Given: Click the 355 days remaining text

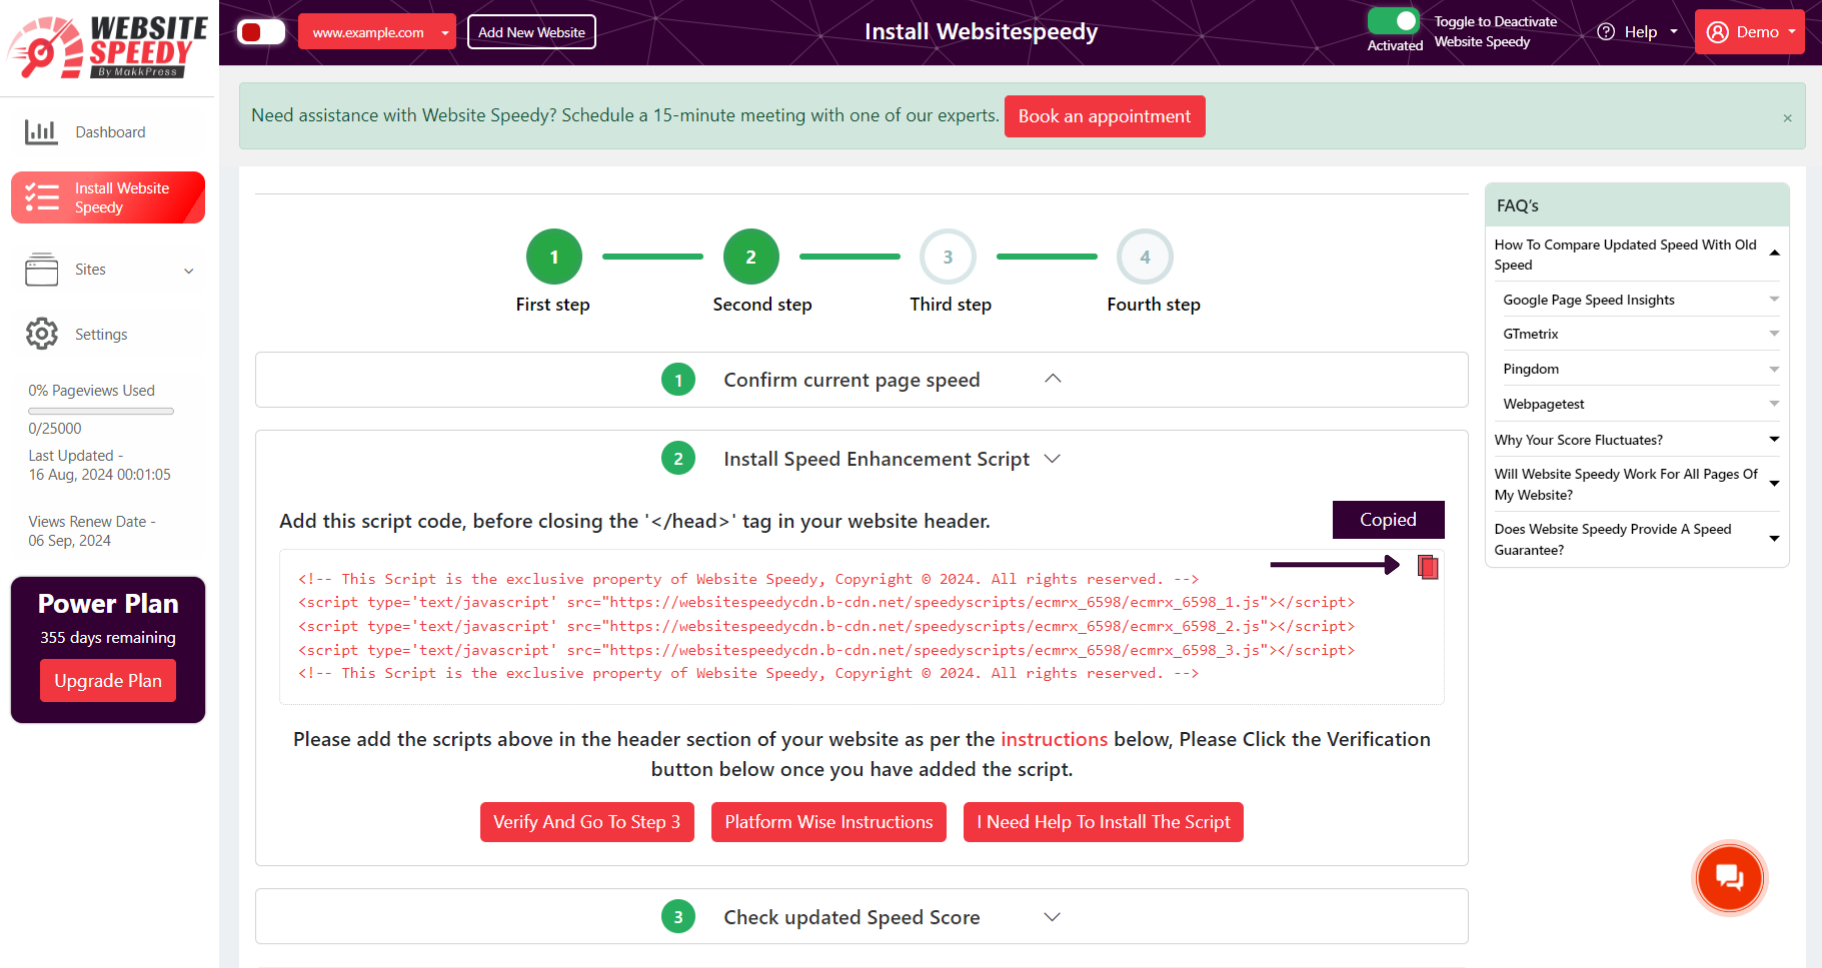Looking at the screenshot, I should coord(108,638).
